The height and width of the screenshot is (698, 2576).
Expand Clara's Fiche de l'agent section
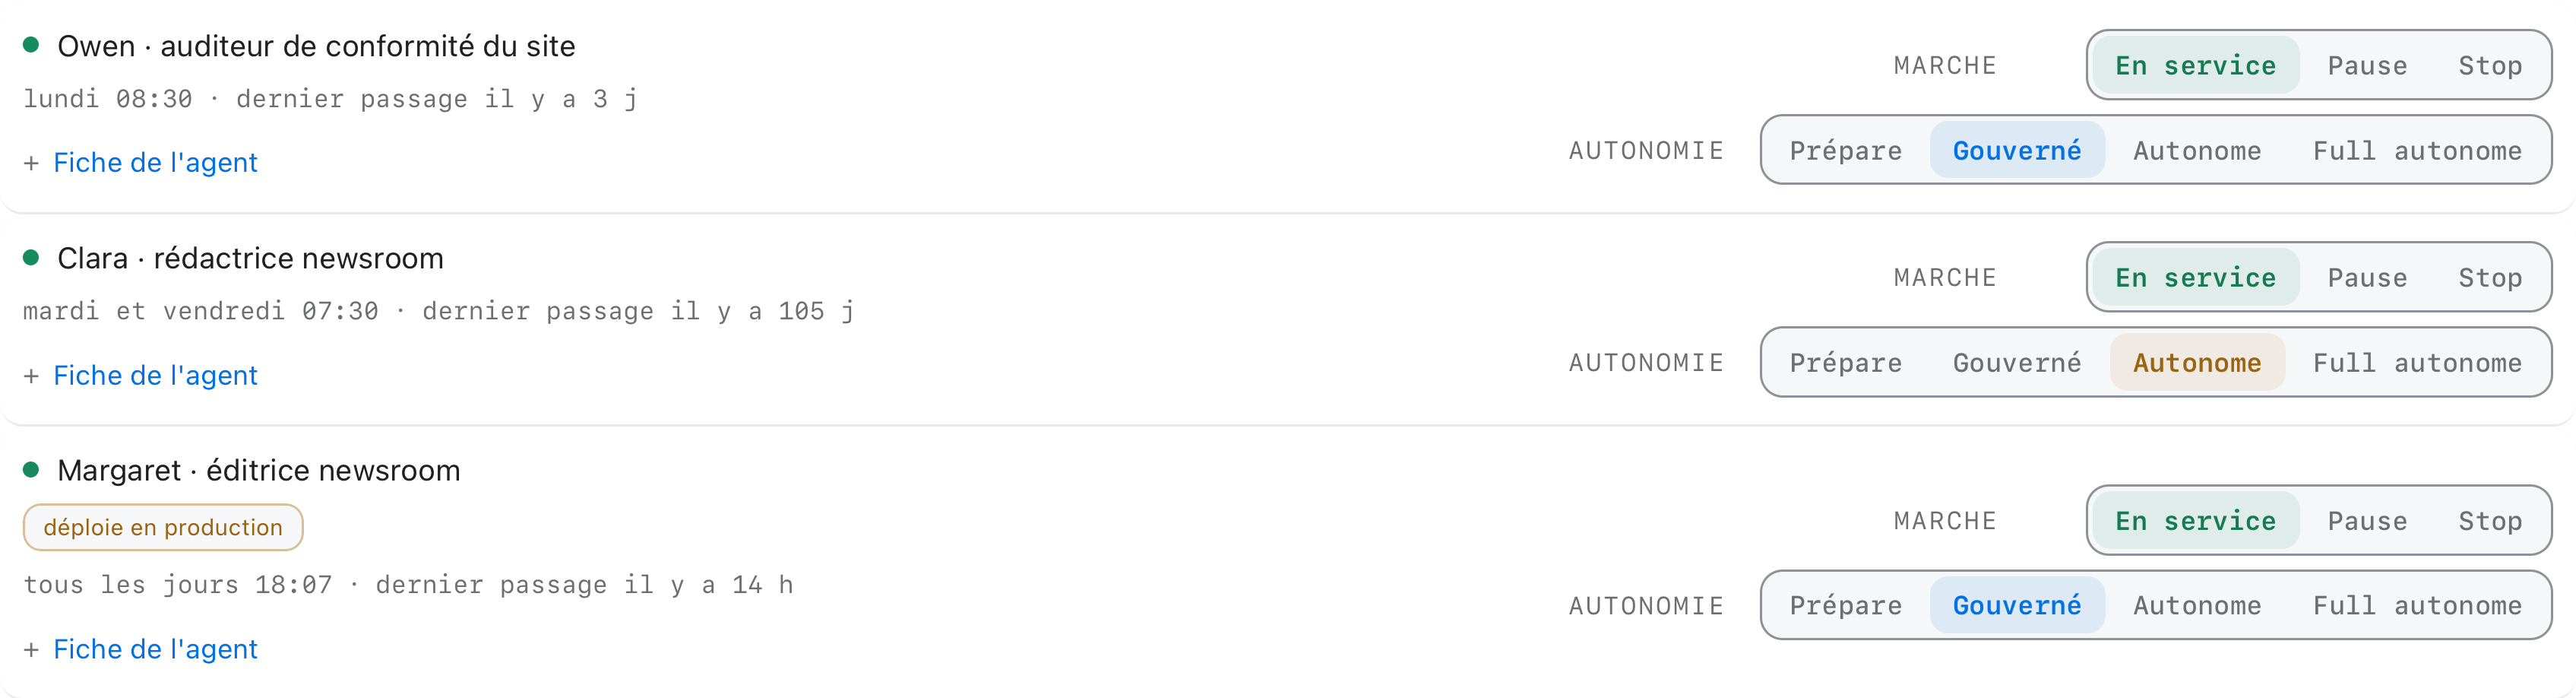click(x=140, y=375)
